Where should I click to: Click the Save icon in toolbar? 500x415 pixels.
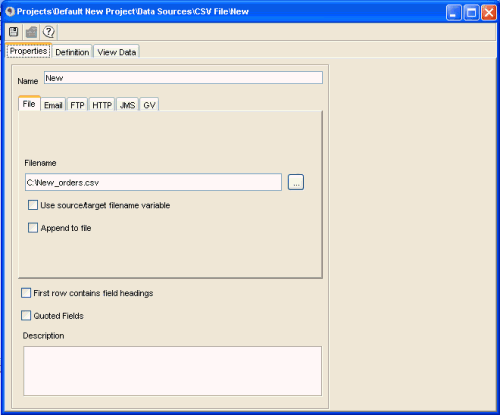coord(14,32)
